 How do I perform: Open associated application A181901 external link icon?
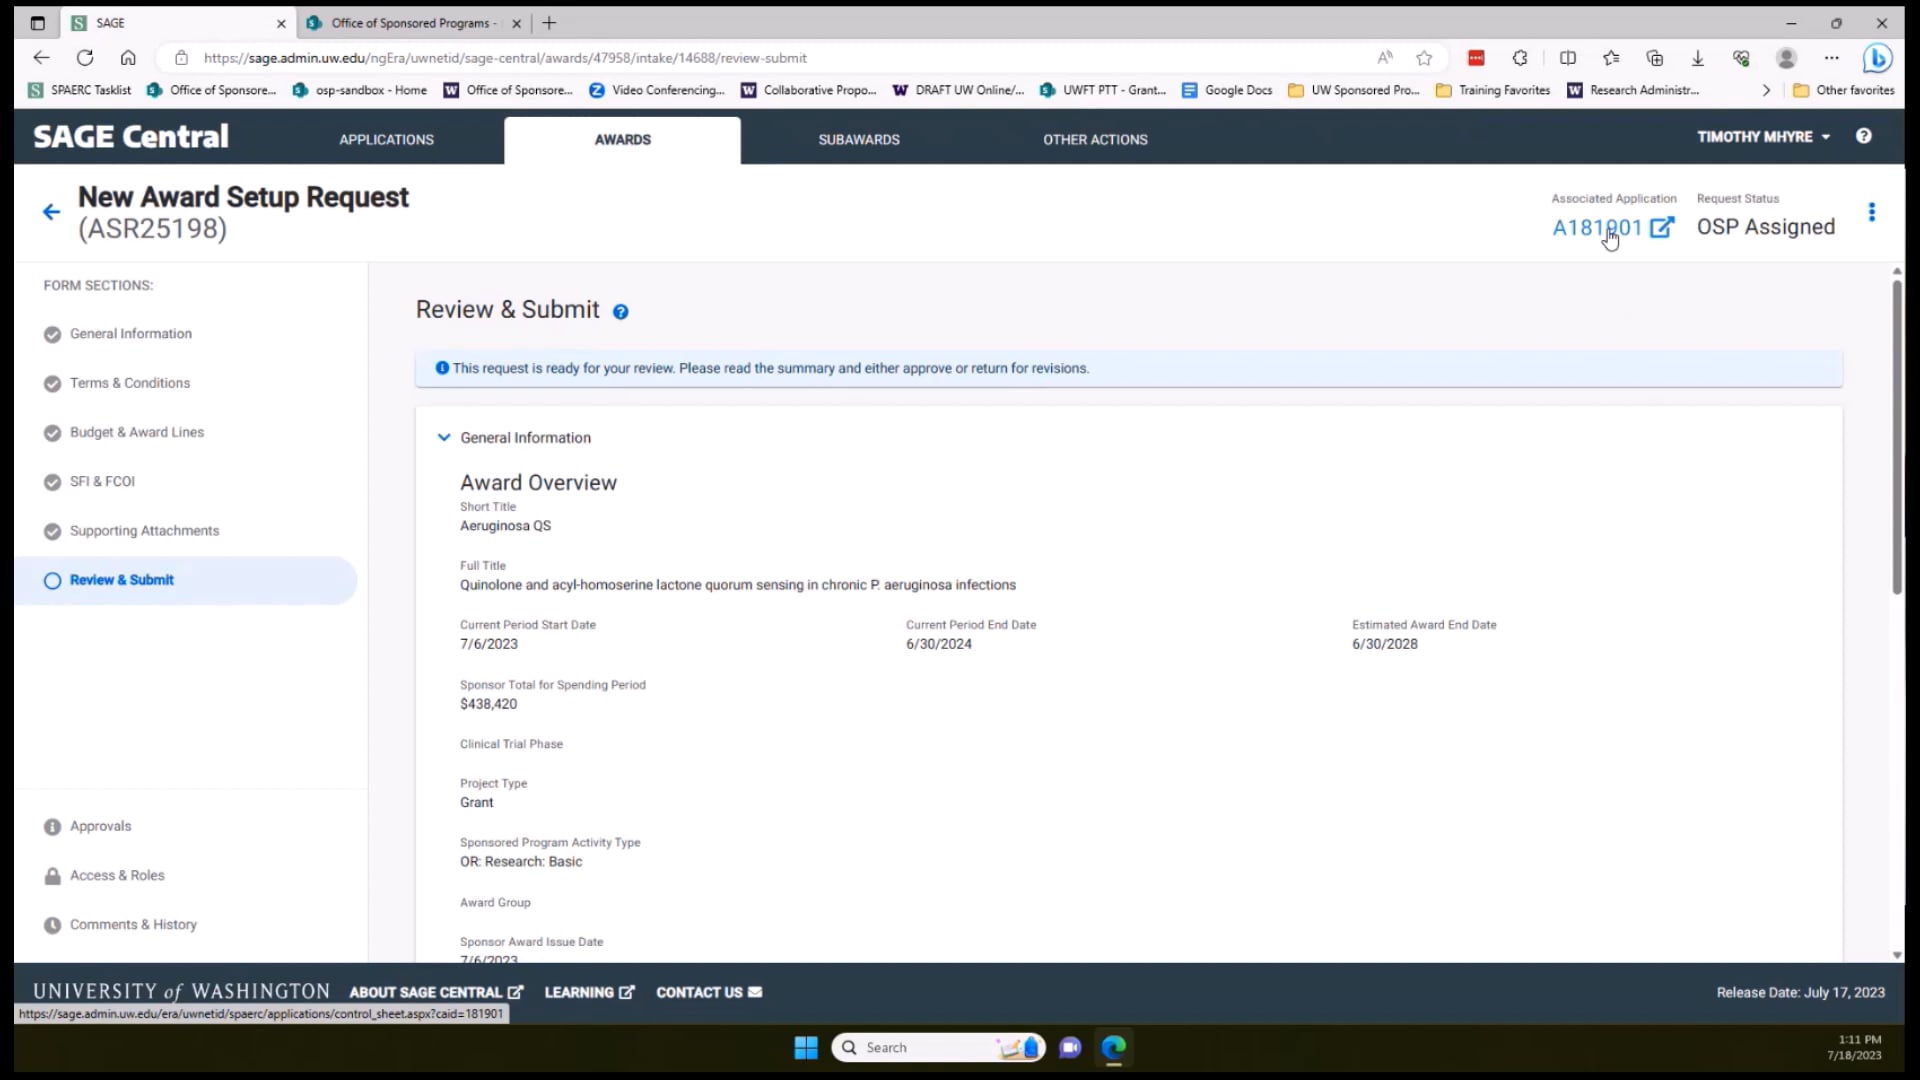pyautogui.click(x=1661, y=227)
